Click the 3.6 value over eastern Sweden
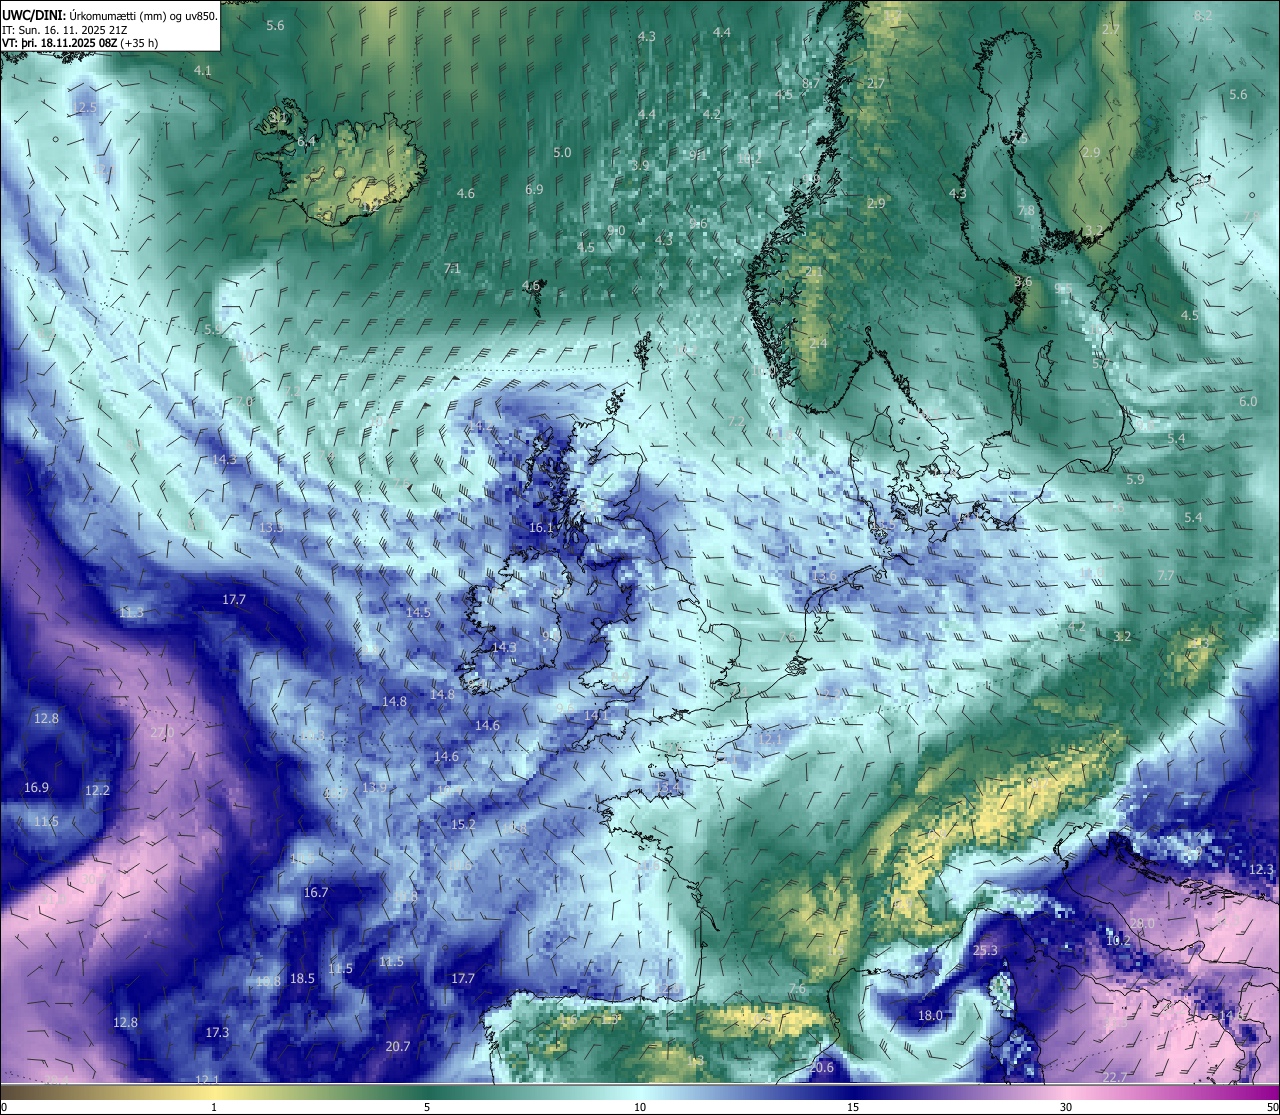1280x1115 pixels. pyautogui.click(x=1022, y=281)
